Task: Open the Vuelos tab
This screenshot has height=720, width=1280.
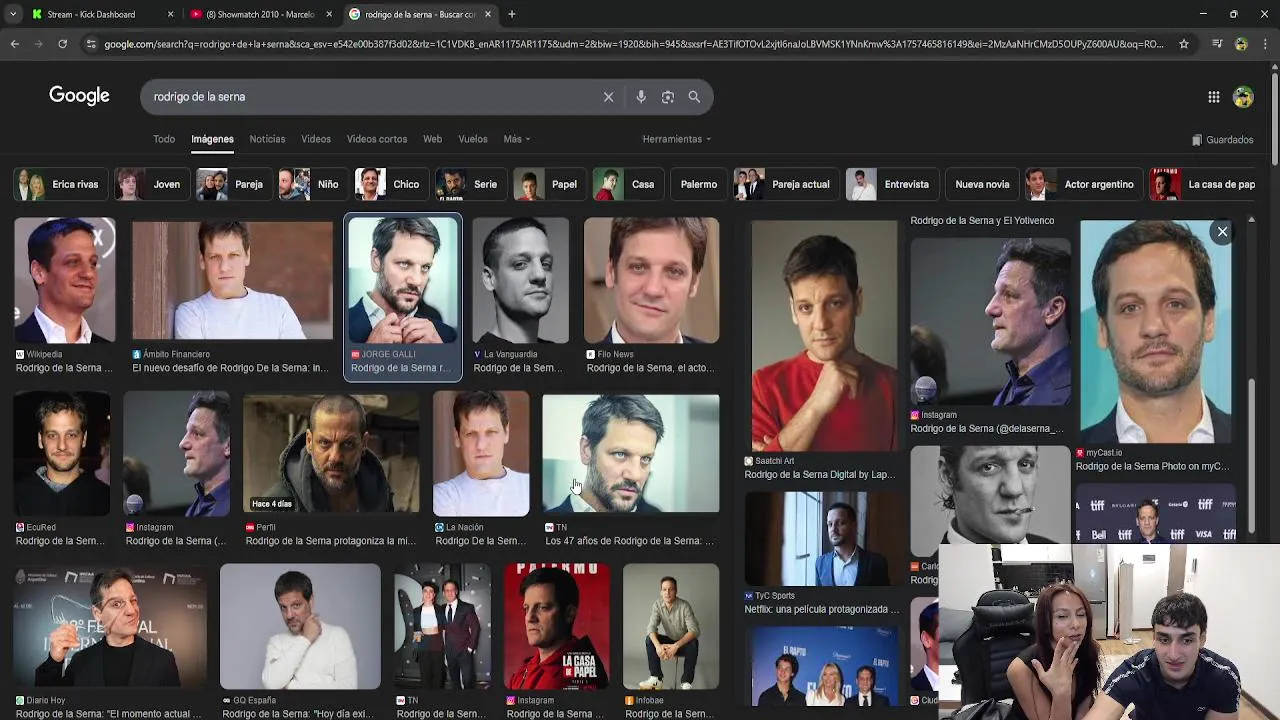Action: [473, 139]
